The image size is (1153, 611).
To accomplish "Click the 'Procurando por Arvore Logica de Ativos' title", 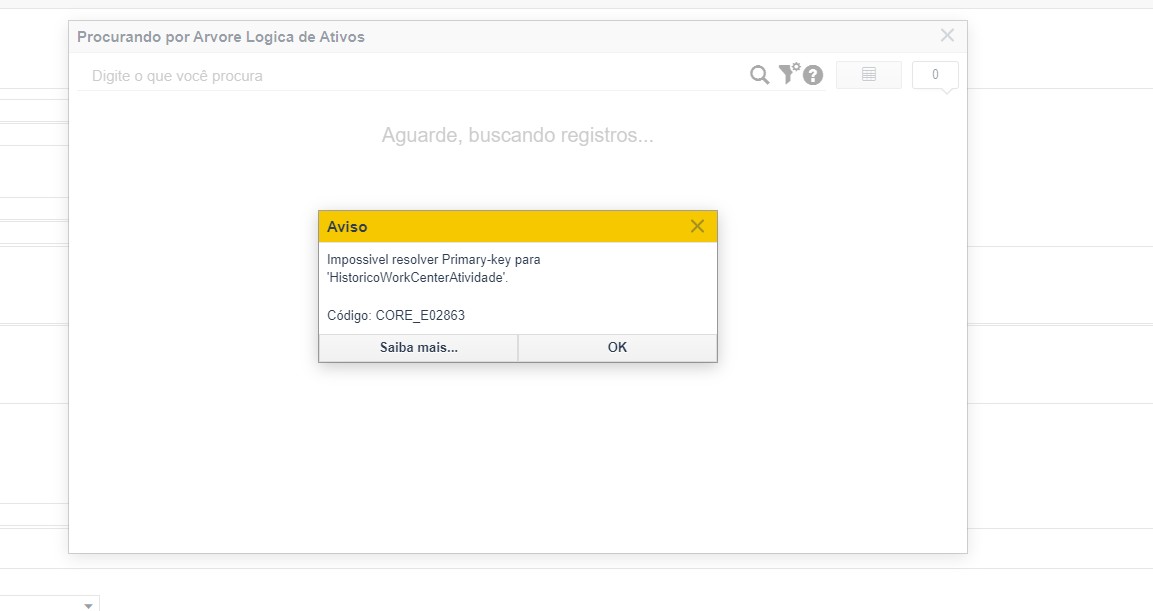I will (x=221, y=37).
